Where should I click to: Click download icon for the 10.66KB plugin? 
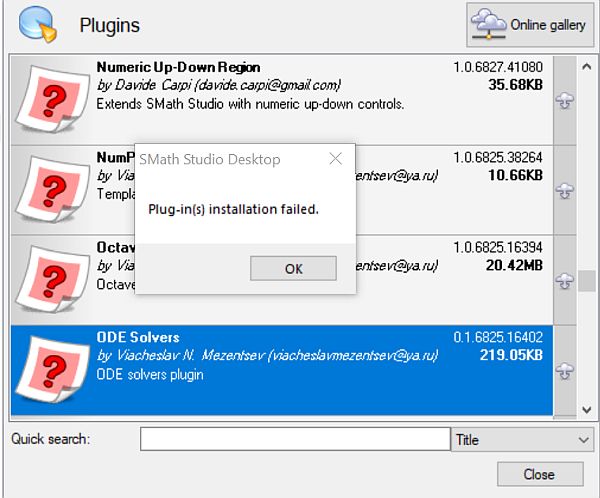[x=564, y=190]
